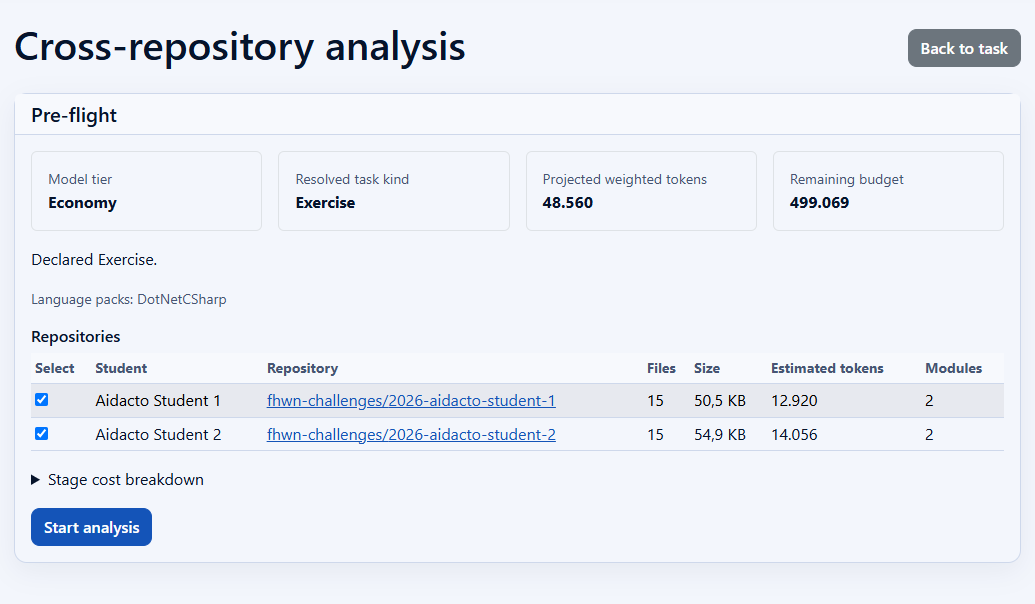The height and width of the screenshot is (604, 1035).
Task: Click the Files column header
Action: pos(661,368)
